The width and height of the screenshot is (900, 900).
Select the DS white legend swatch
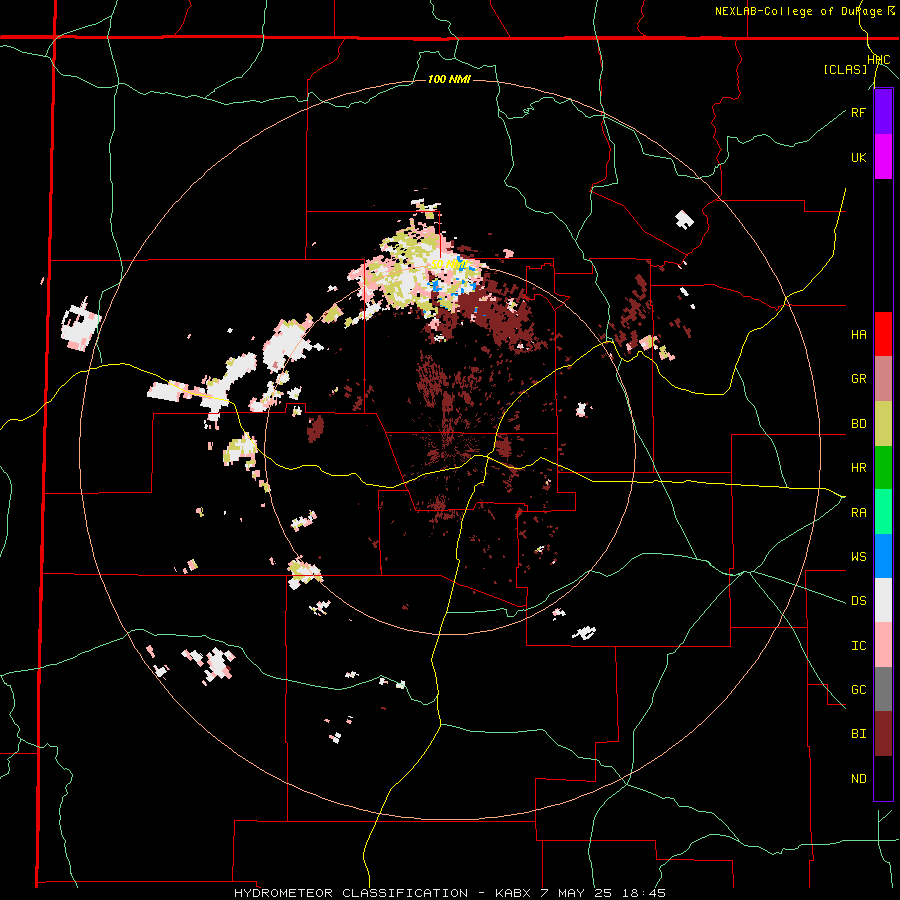point(883,600)
